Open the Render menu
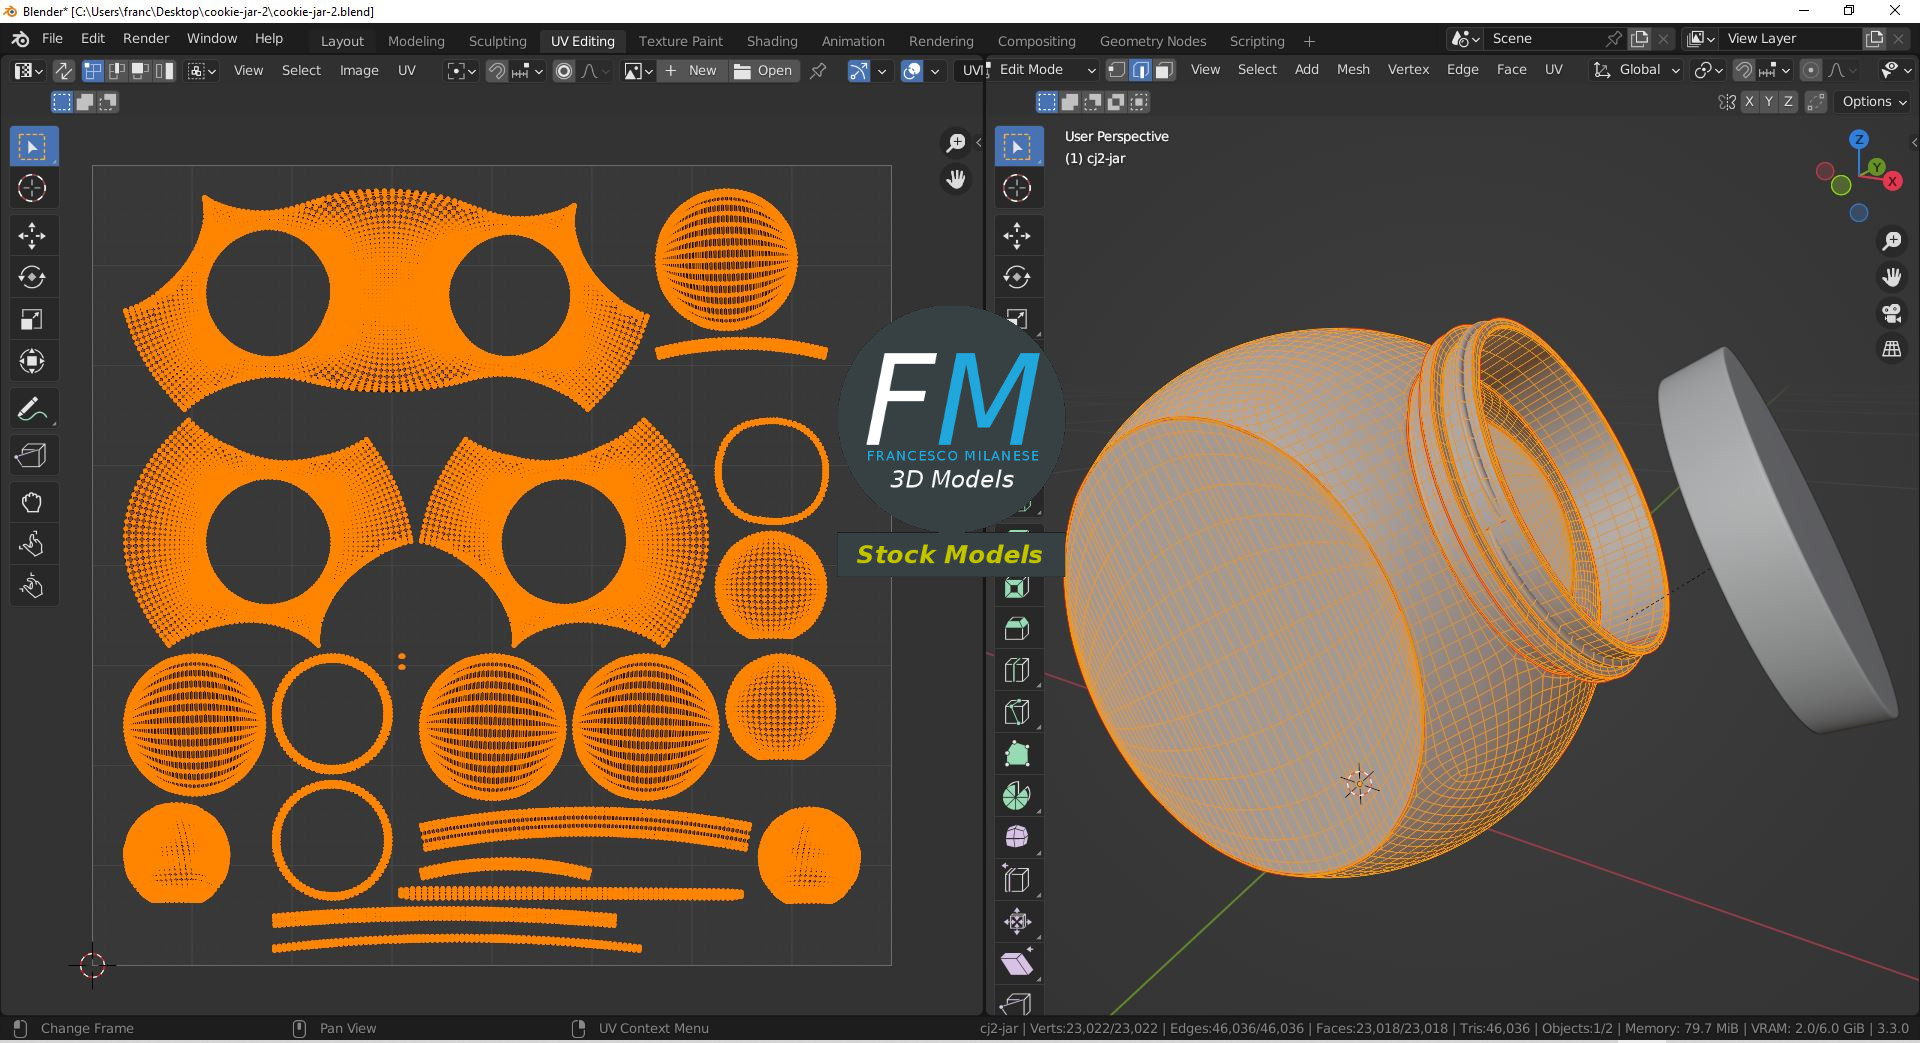This screenshot has height=1043, width=1920. tap(146, 38)
